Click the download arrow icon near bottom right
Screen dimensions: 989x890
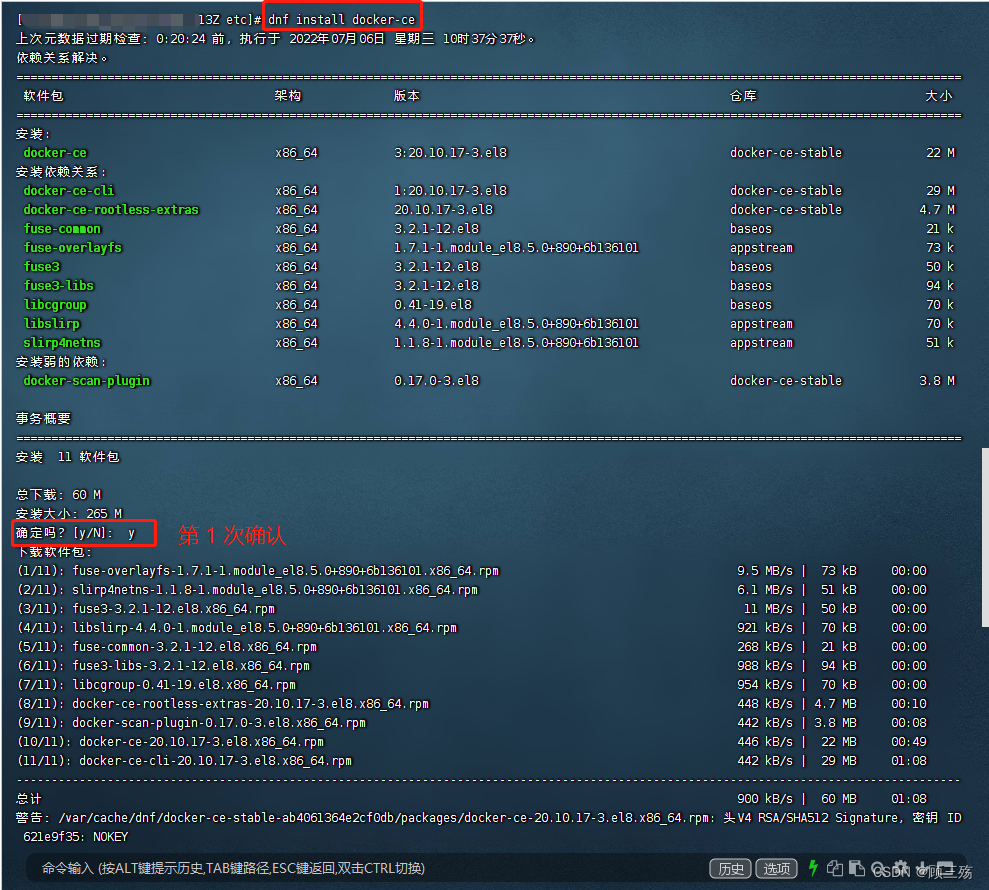click(x=923, y=868)
